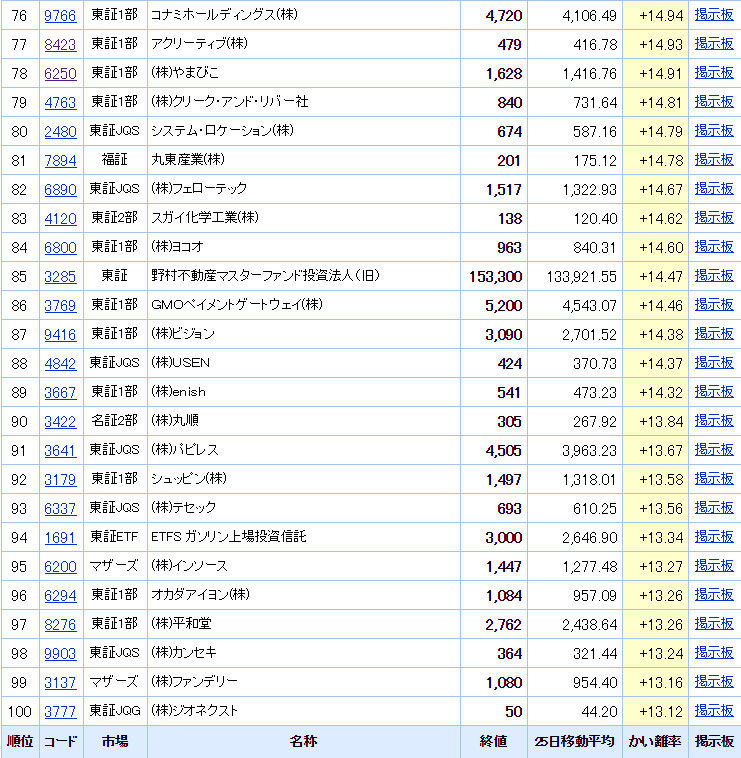Open stock code 8423 link
Image resolution: width=741 pixels, height=758 pixels.
point(60,44)
